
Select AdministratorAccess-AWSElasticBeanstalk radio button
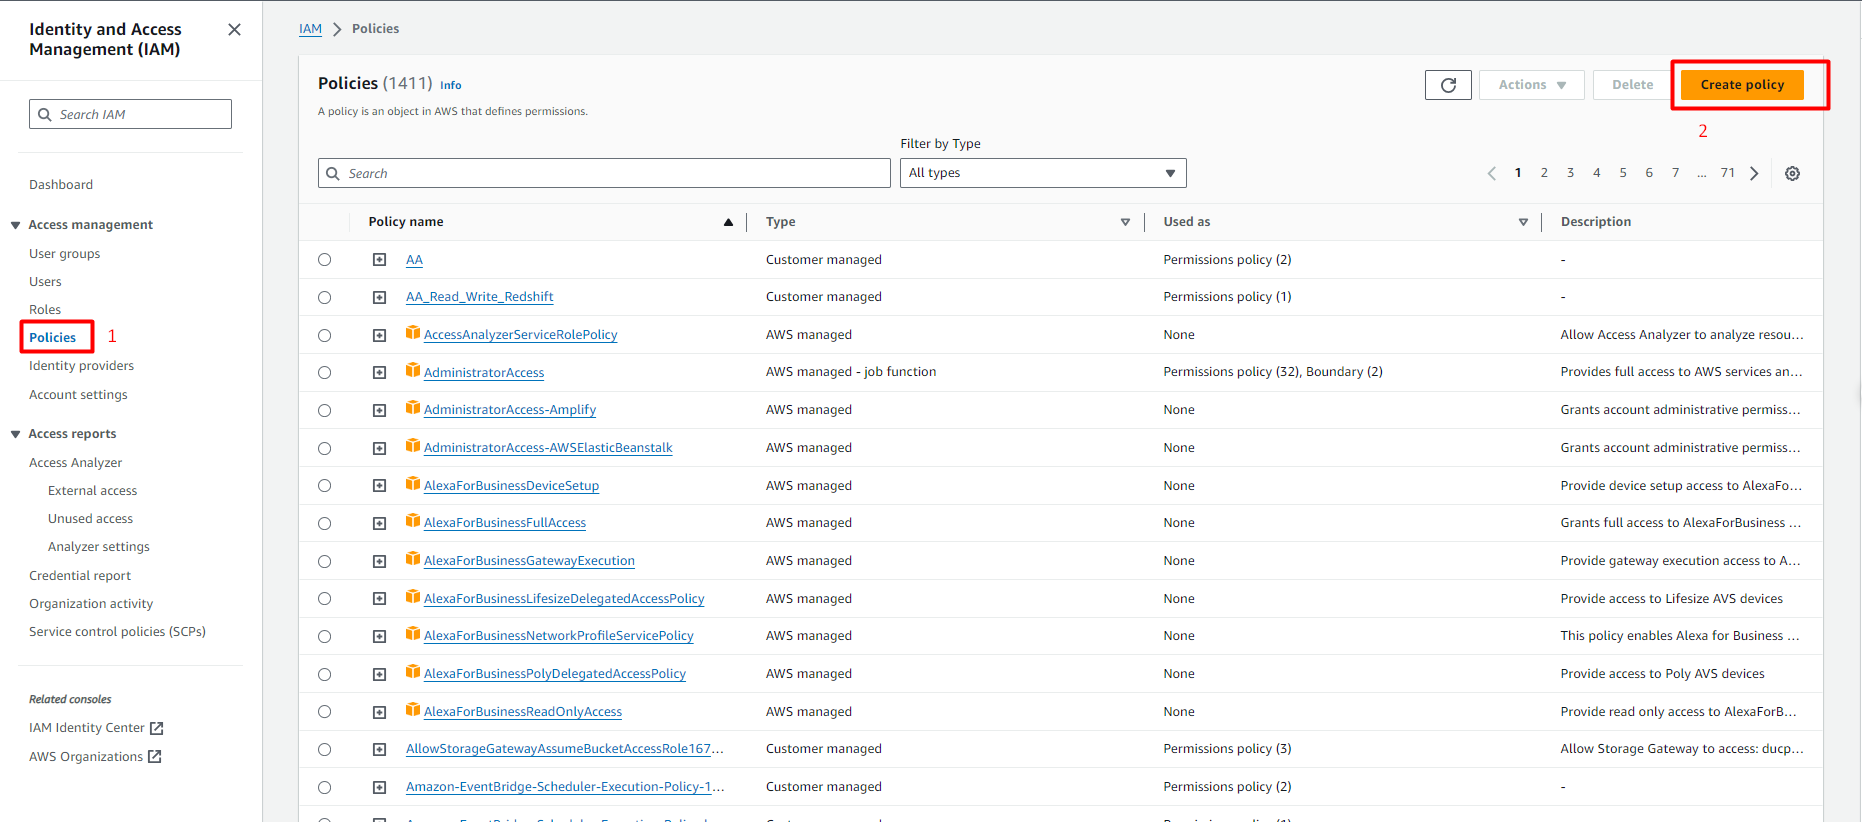coord(324,449)
